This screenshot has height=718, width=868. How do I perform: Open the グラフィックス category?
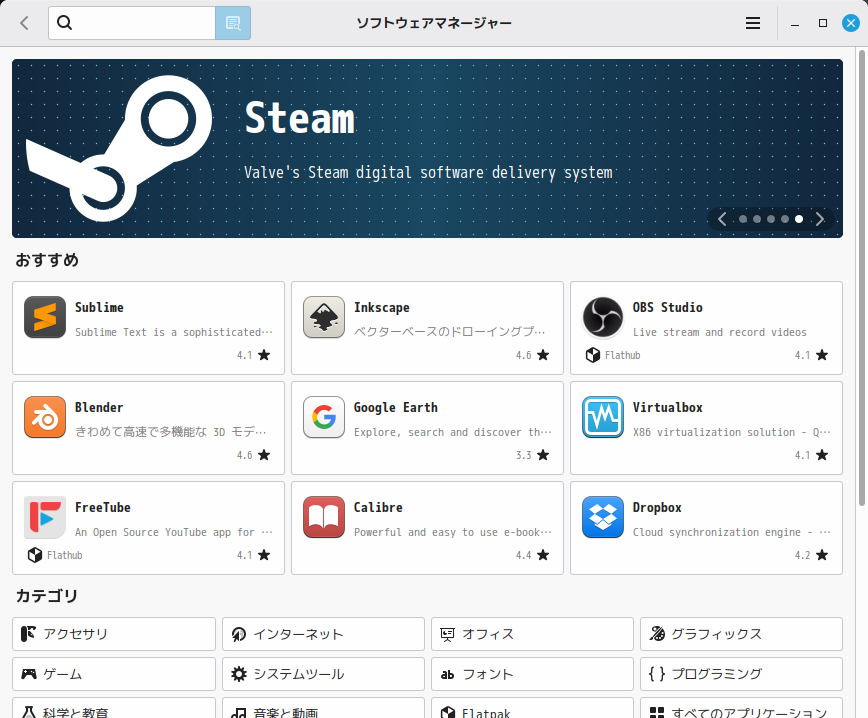740,633
